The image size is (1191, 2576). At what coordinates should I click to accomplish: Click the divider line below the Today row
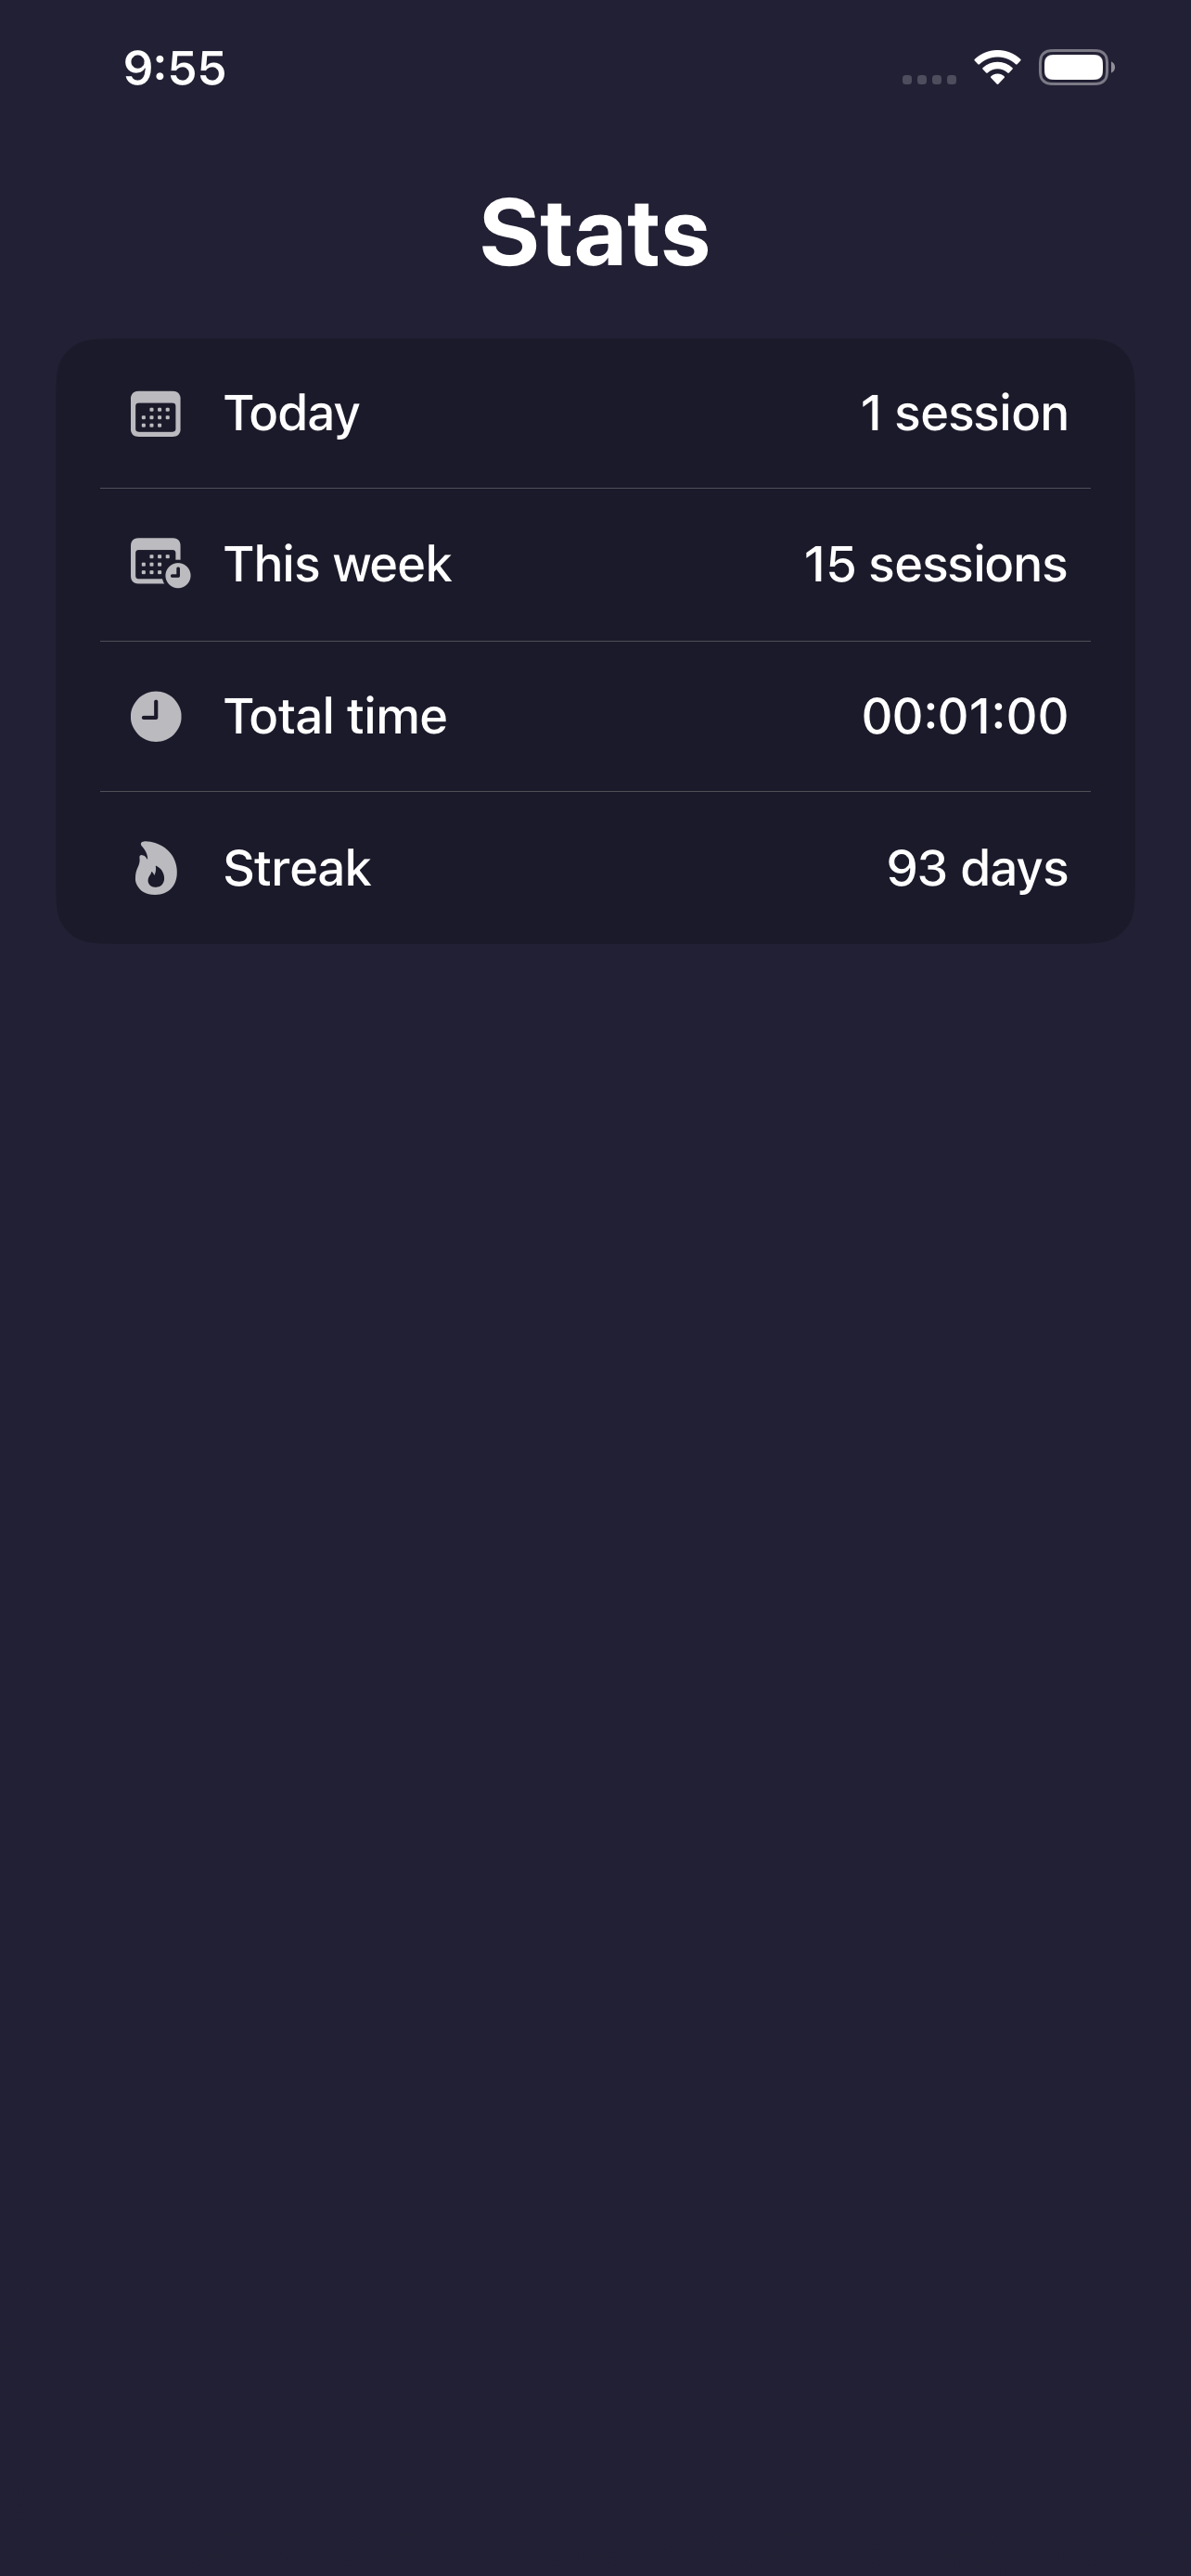click(x=595, y=489)
